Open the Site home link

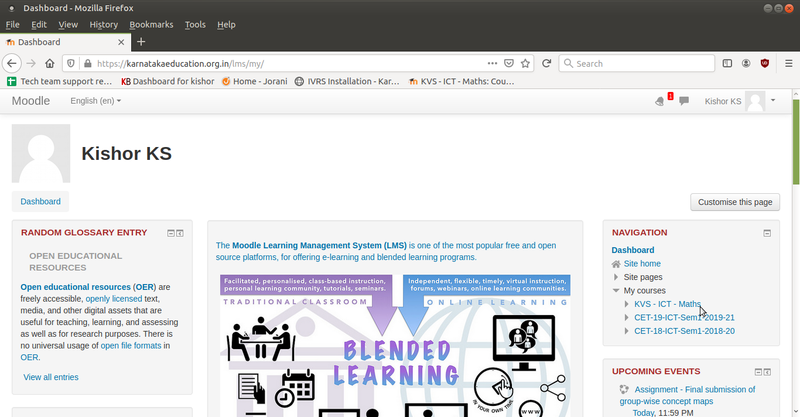tap(642, 264)
